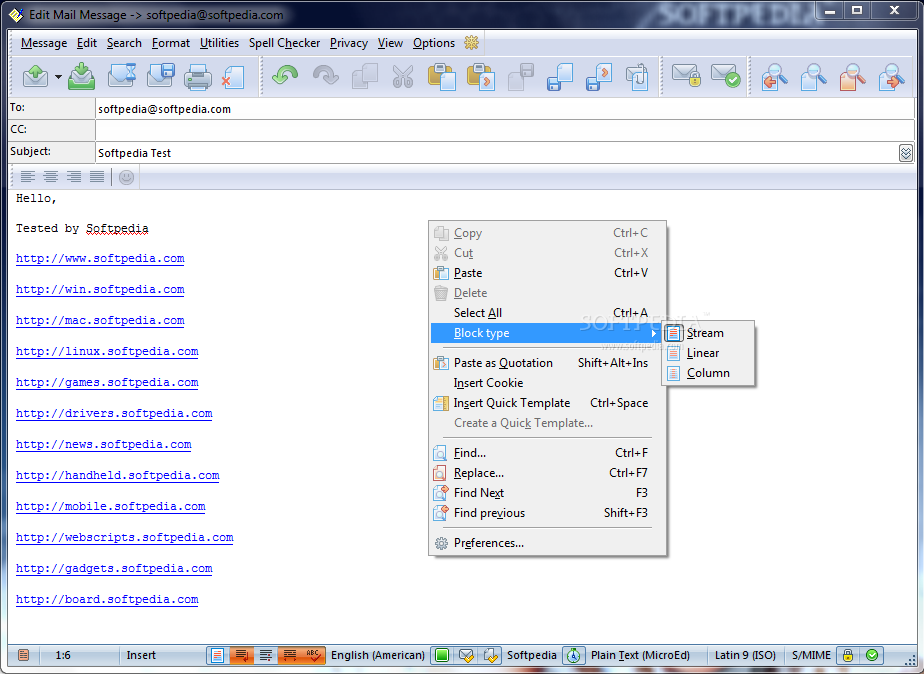Open the http://board.softpedia.com link
This screenshot has height=674, width=924.
tap(107, 600)
